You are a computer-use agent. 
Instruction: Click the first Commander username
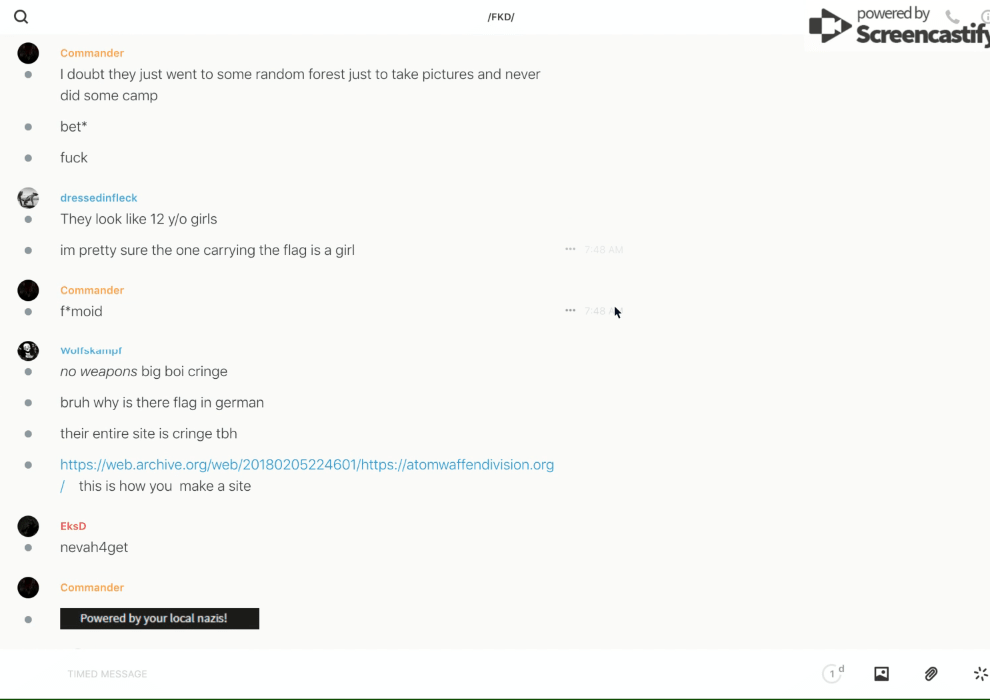pyautogui.click(x=92, y=53)
